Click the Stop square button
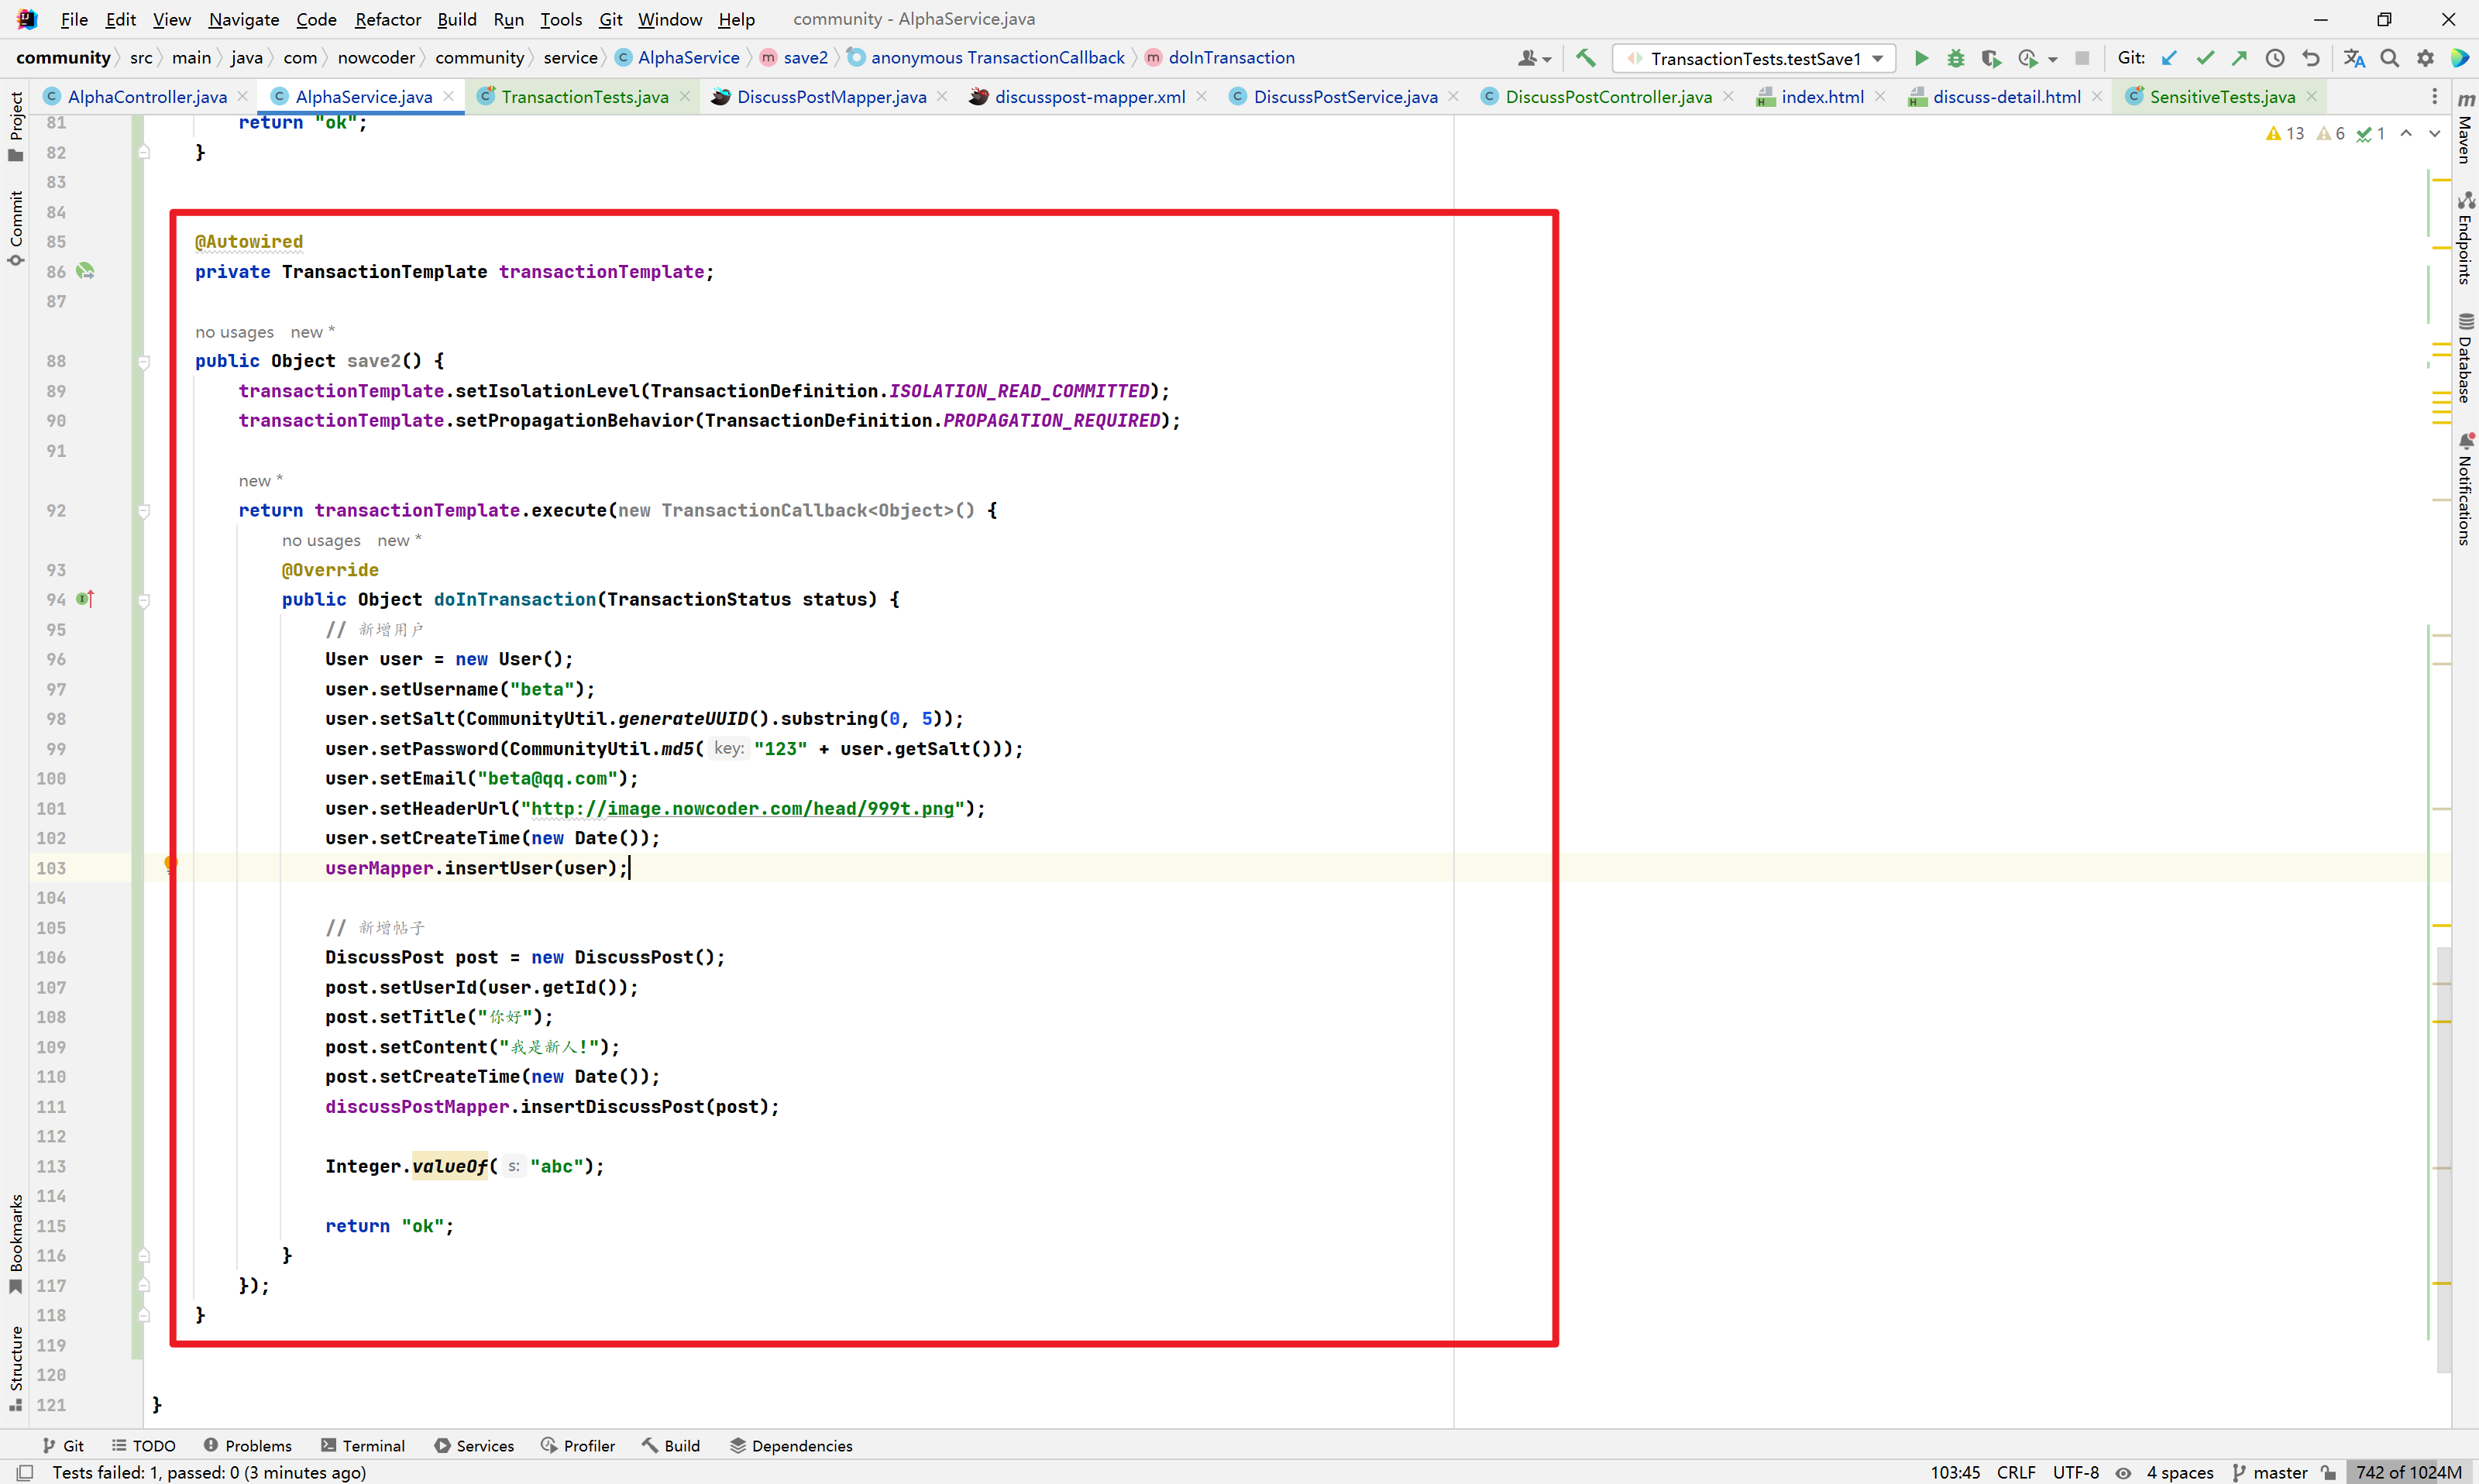The width and height of the screenshot is (2479, 1484). click(2082, 58)
